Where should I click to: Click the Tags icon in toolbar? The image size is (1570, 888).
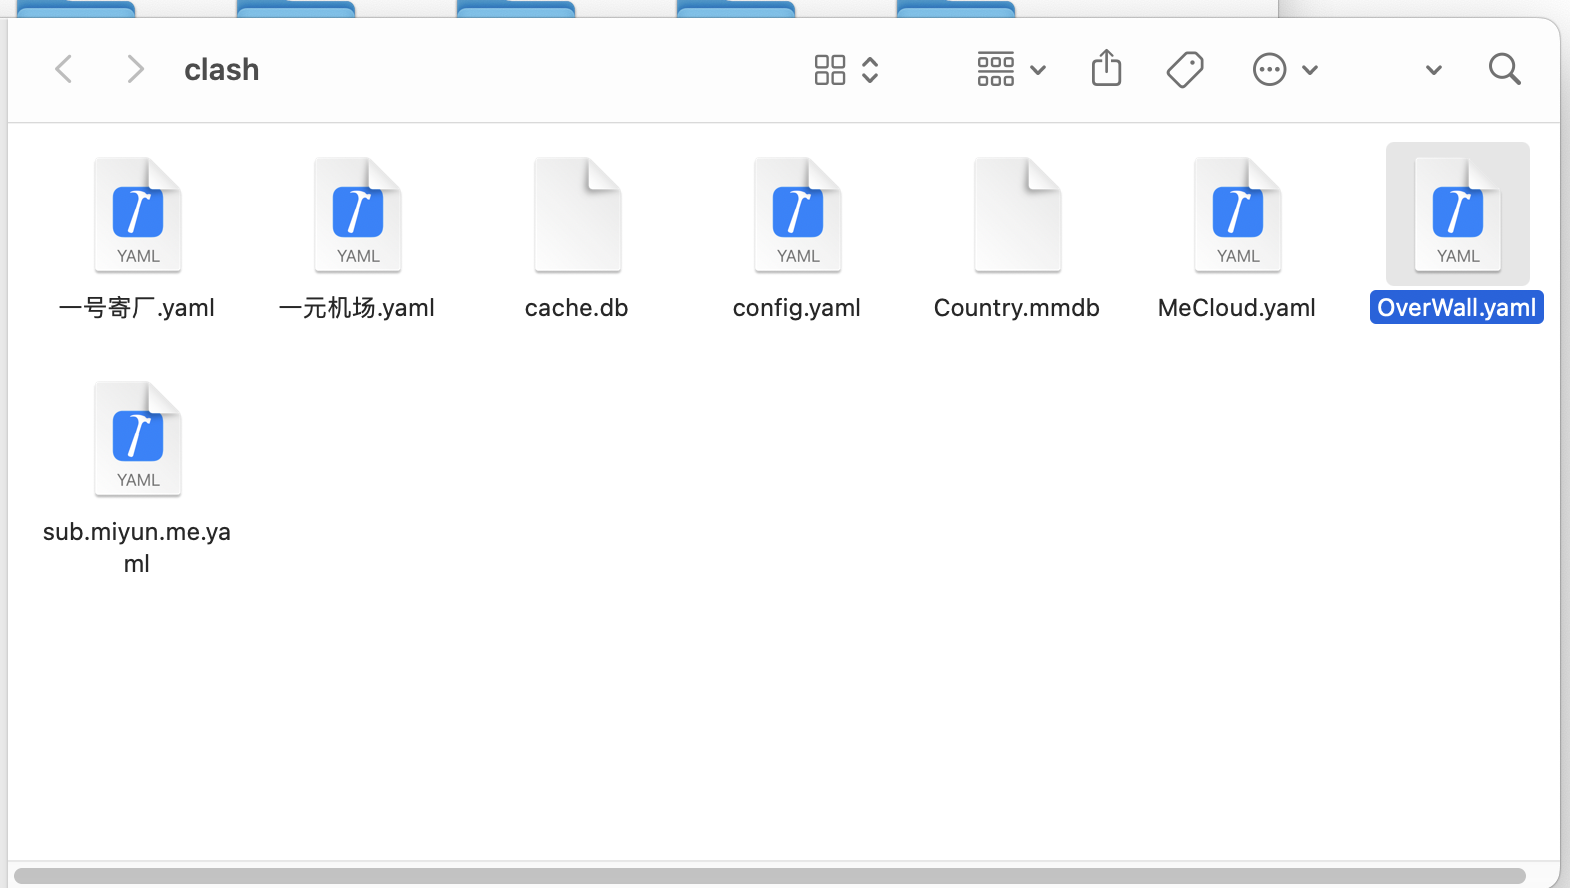(x=1185, y=70)
